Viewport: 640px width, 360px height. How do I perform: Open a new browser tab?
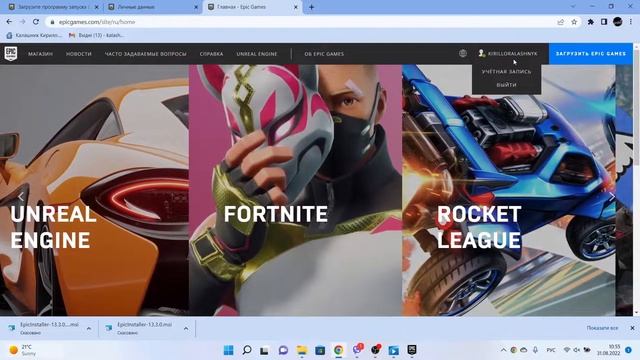(x=311, y=7)
